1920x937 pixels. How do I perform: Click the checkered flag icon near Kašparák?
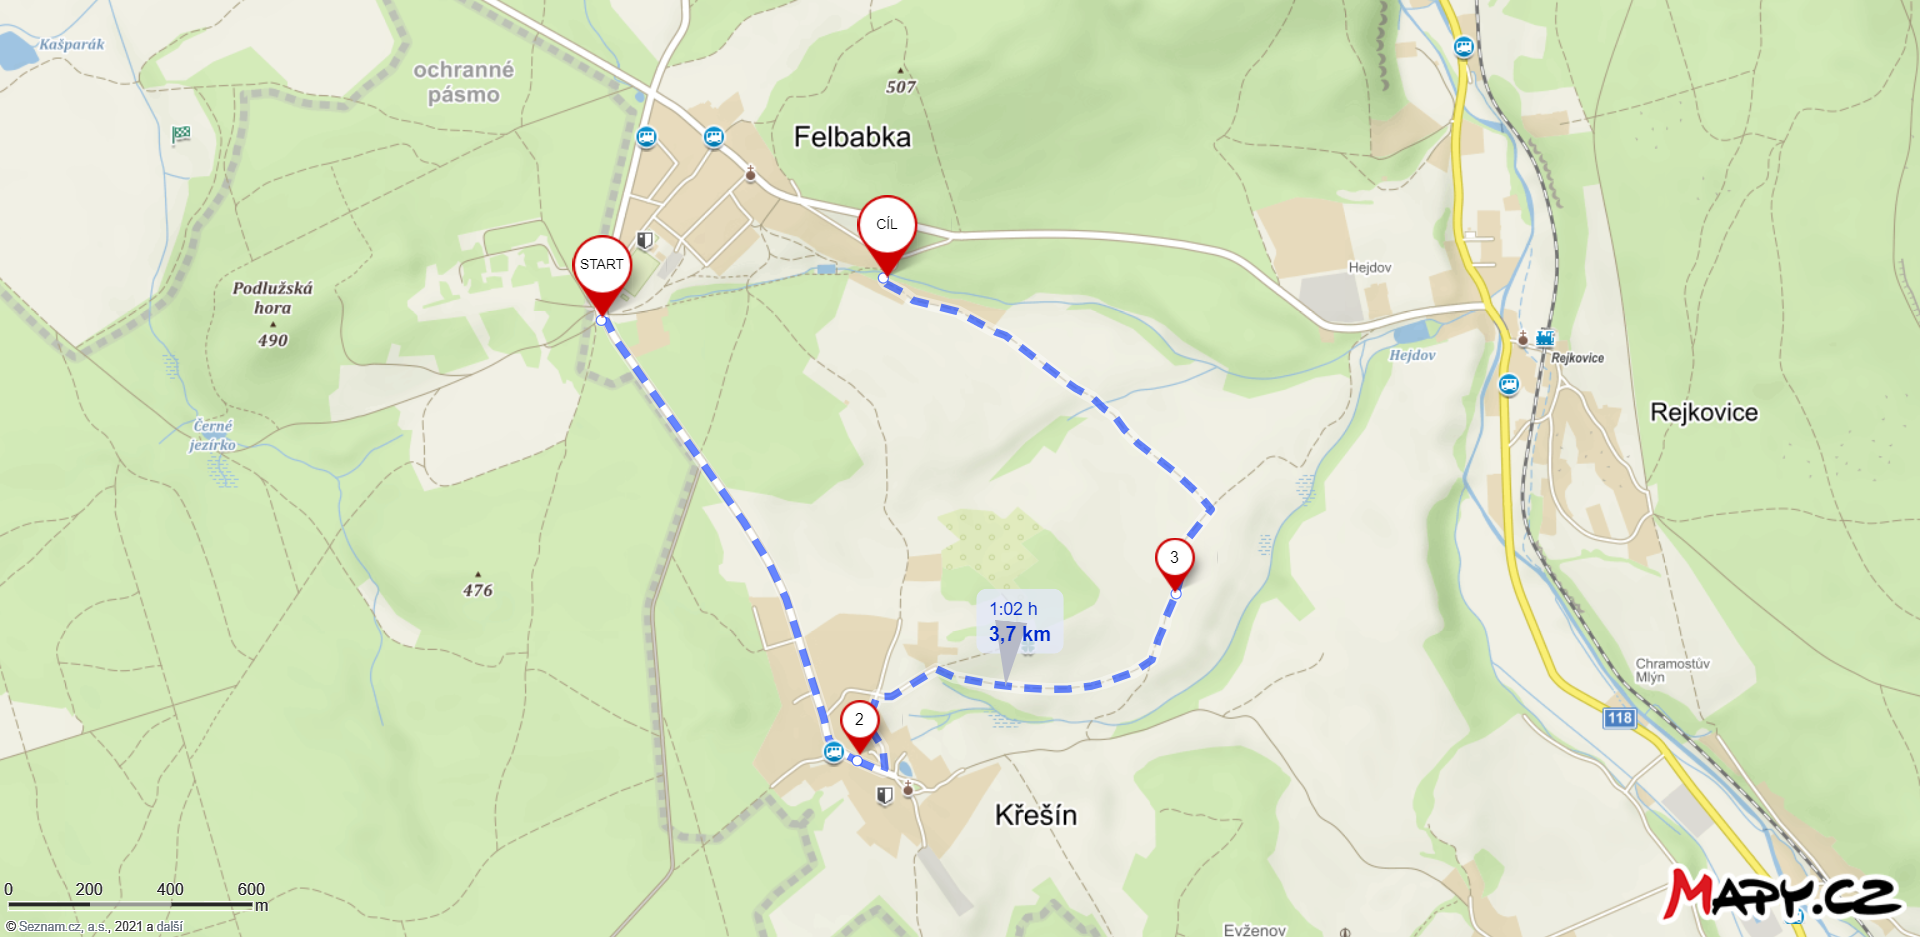181,134
